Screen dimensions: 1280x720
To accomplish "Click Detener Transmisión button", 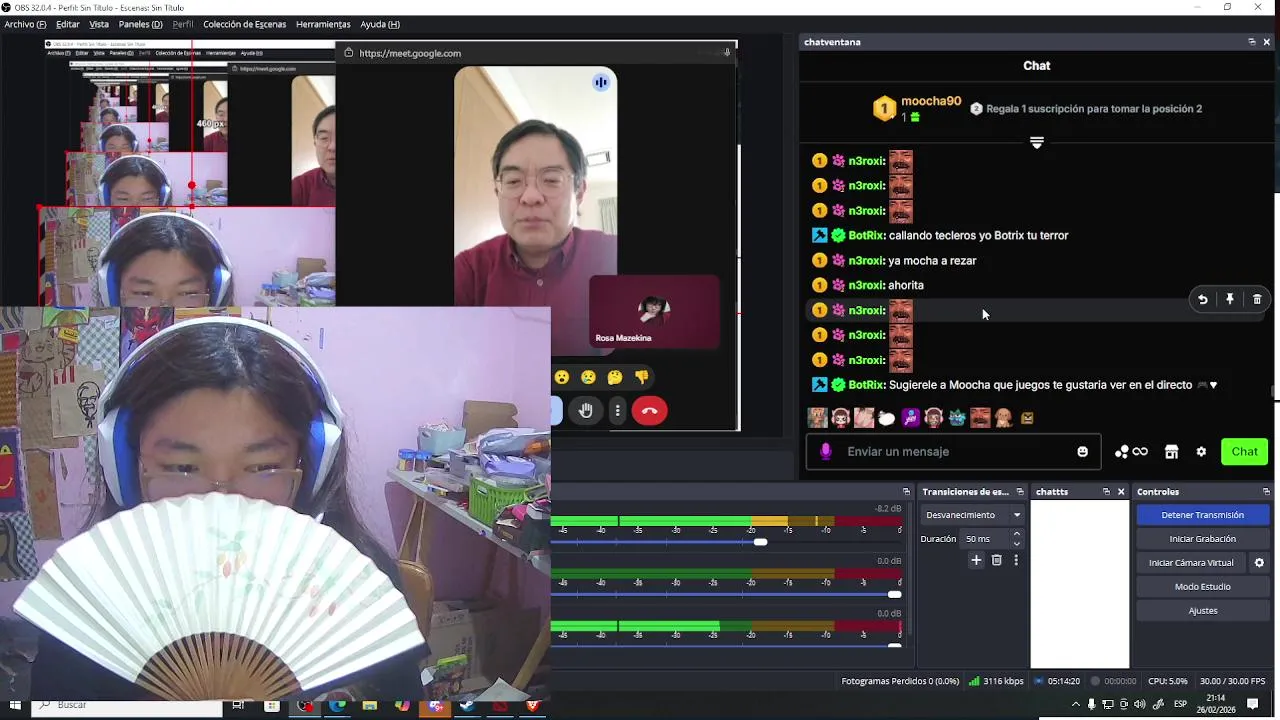I will pyautogui.click(x=1202, y=515).
